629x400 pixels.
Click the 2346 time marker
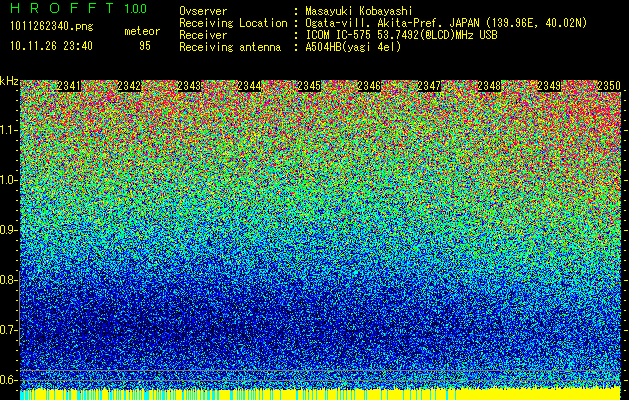369,86
